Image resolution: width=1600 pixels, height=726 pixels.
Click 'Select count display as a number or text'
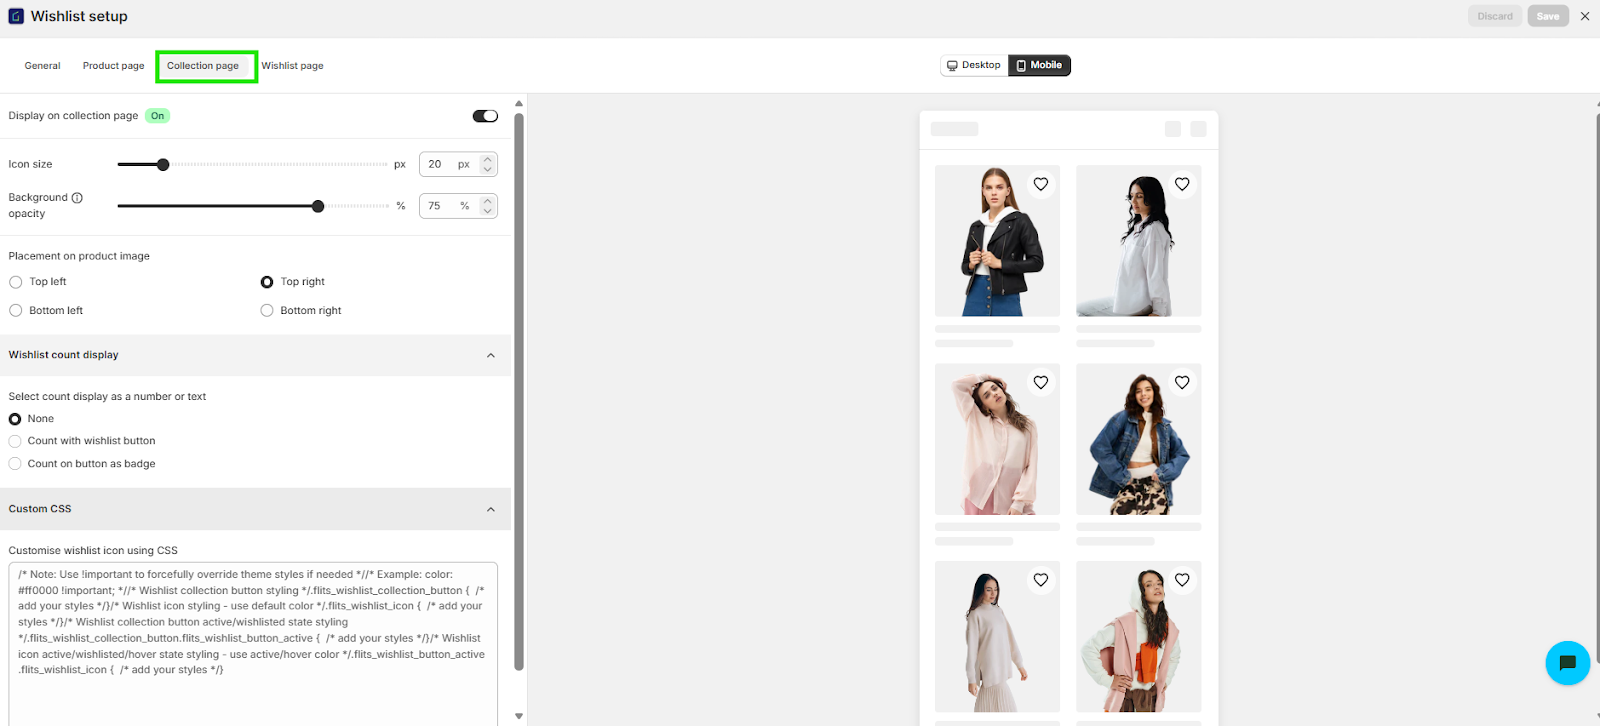[x=107, y=397]
